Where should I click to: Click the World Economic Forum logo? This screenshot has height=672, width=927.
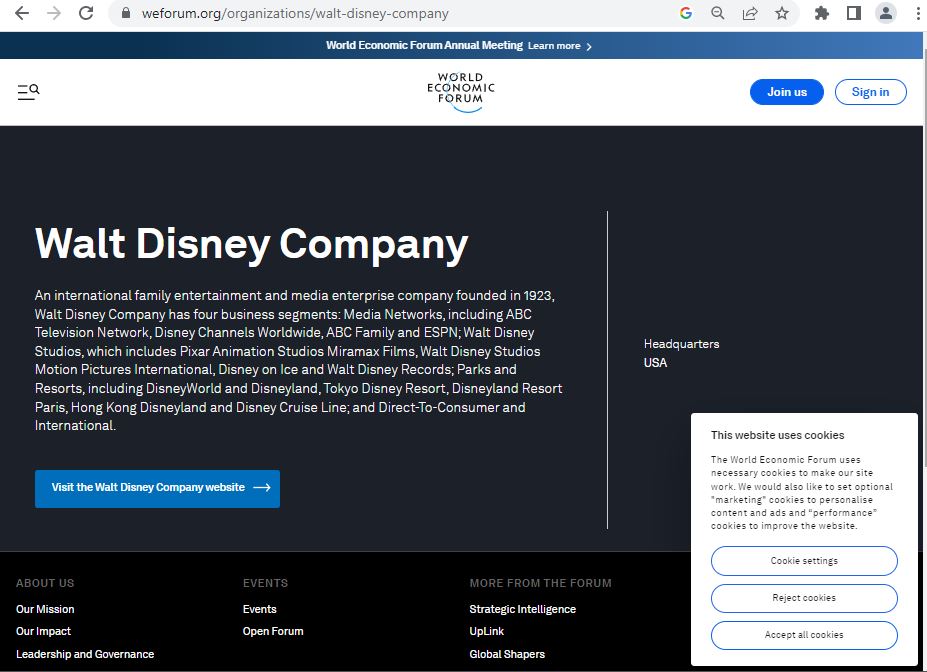tap(461, 92)
